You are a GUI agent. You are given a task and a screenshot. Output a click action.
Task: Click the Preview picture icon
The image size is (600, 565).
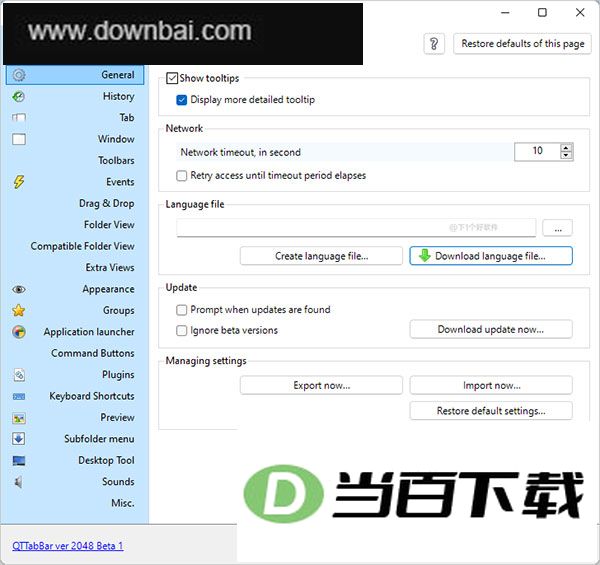19,418
